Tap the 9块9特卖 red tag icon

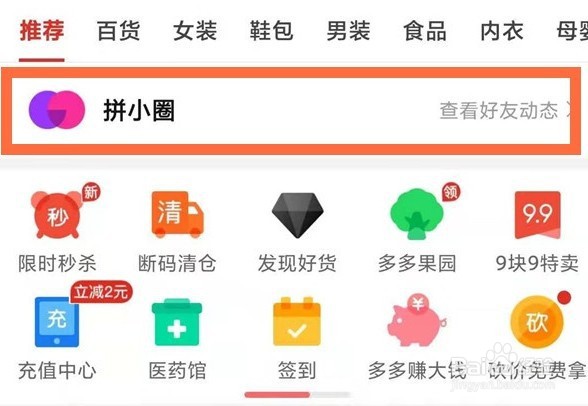coord(537,215)
